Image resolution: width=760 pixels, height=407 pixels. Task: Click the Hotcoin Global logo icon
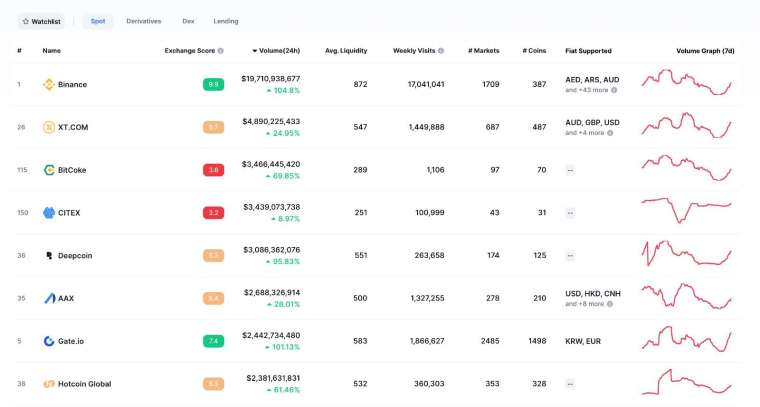tap(48, 384)
